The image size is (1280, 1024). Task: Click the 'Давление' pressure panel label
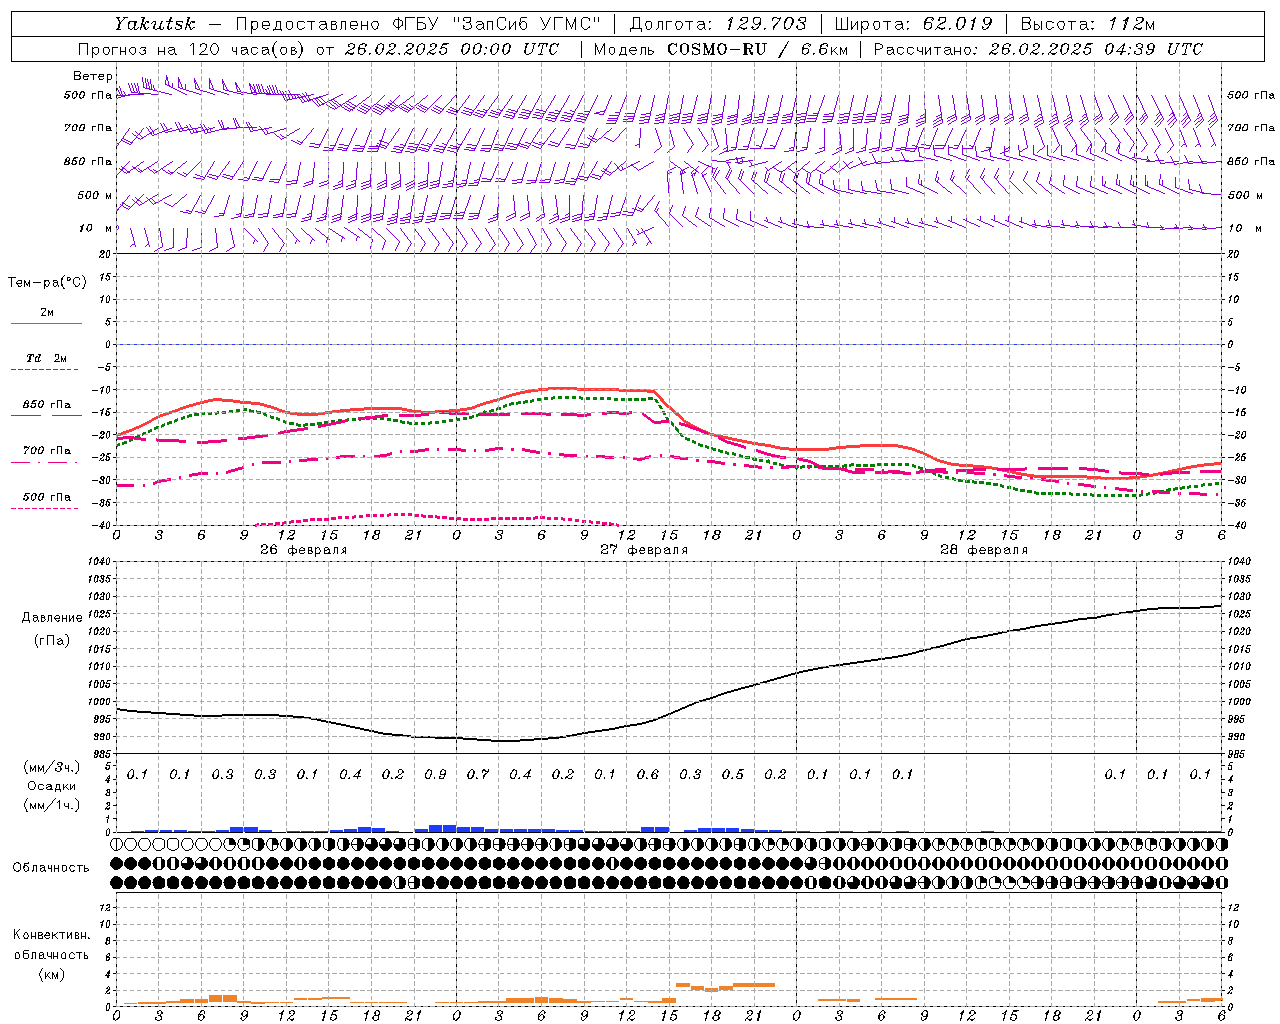[52, 618]
